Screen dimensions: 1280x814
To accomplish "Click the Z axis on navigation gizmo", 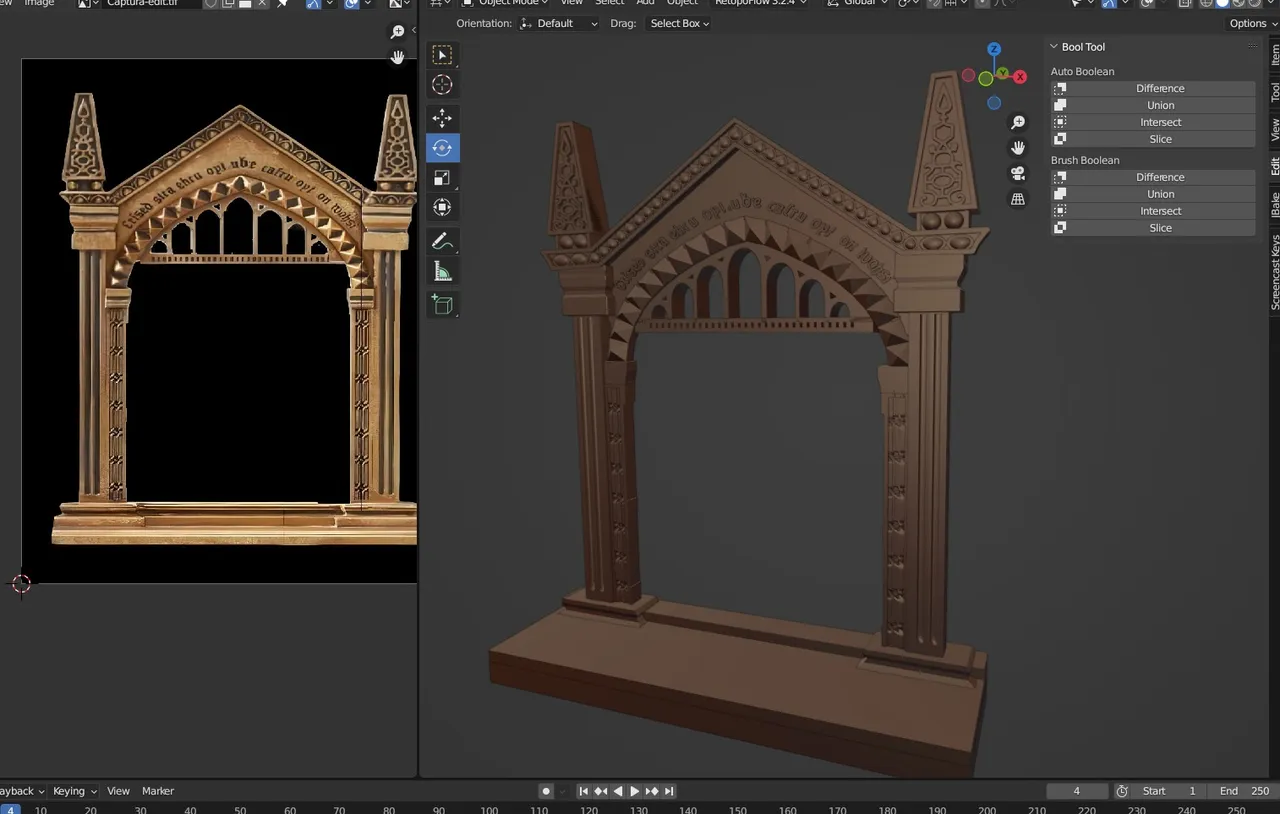I will (x=994, y=49).
